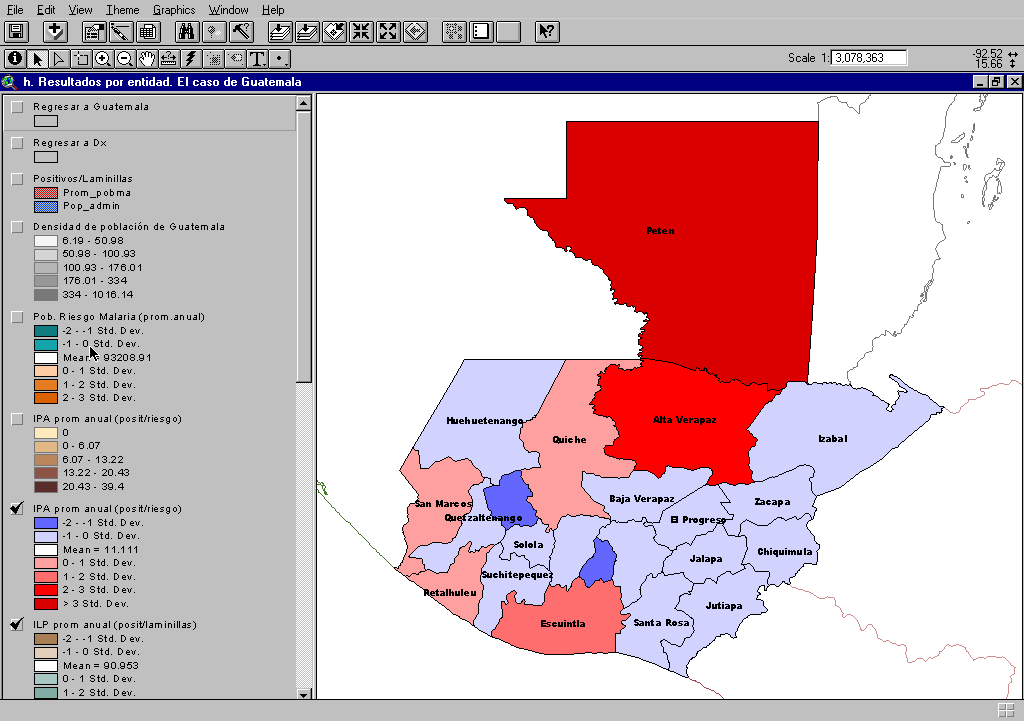Click the Scale input field
This screenshot has width=1024, height=721.
coord(869,58)
